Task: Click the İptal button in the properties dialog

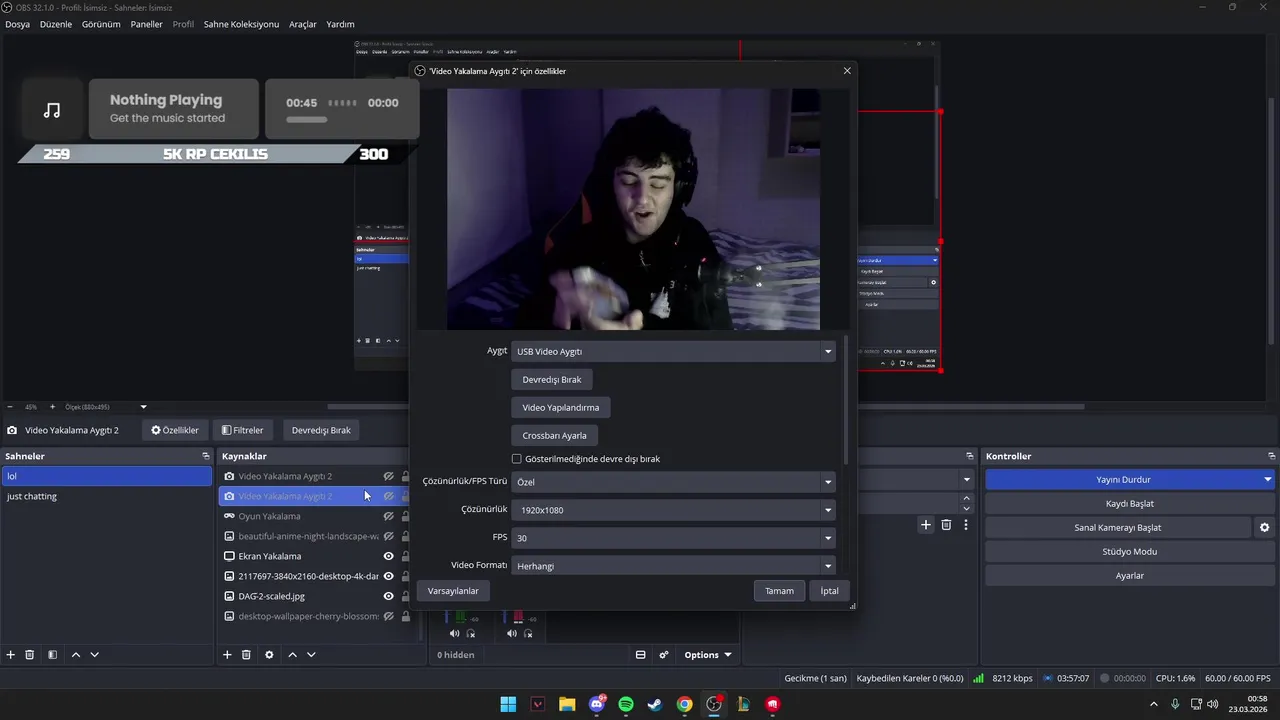Action: [x=830, y=591]
